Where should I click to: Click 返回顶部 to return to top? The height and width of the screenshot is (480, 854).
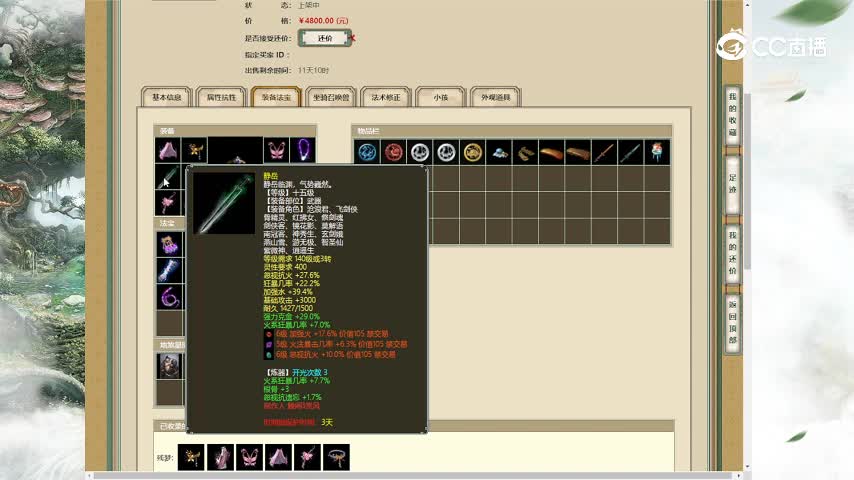click(733, 323)
